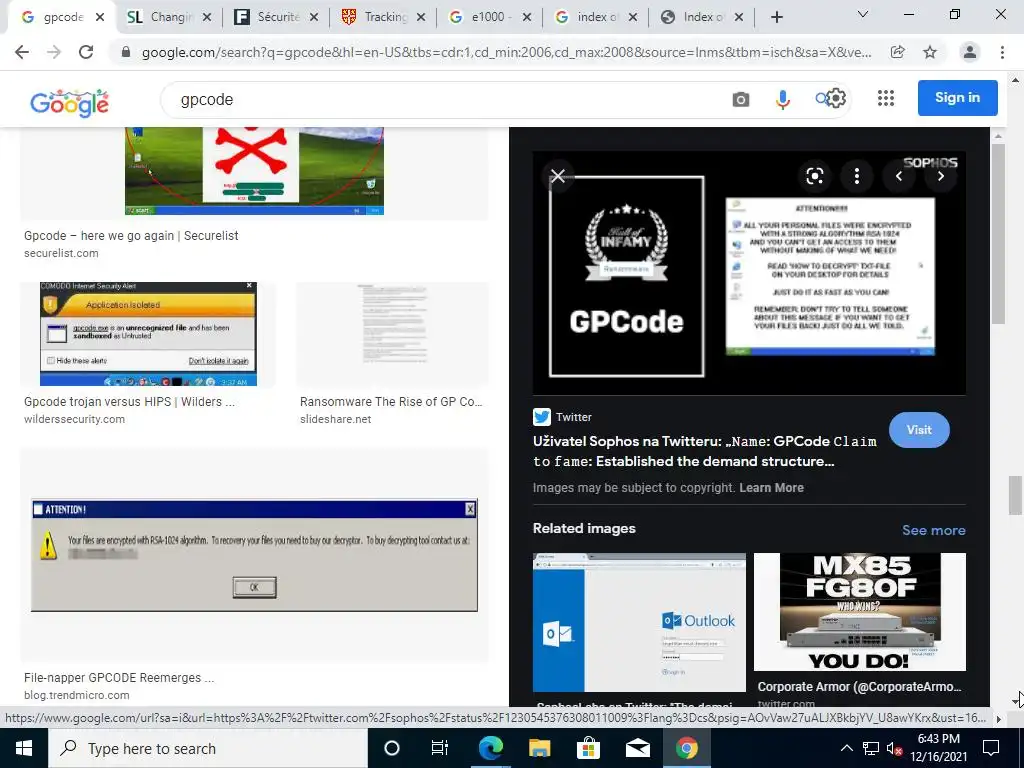1024x768 pixels.
Task: Start voice search with microphone icon
Action: pos(782,99)
